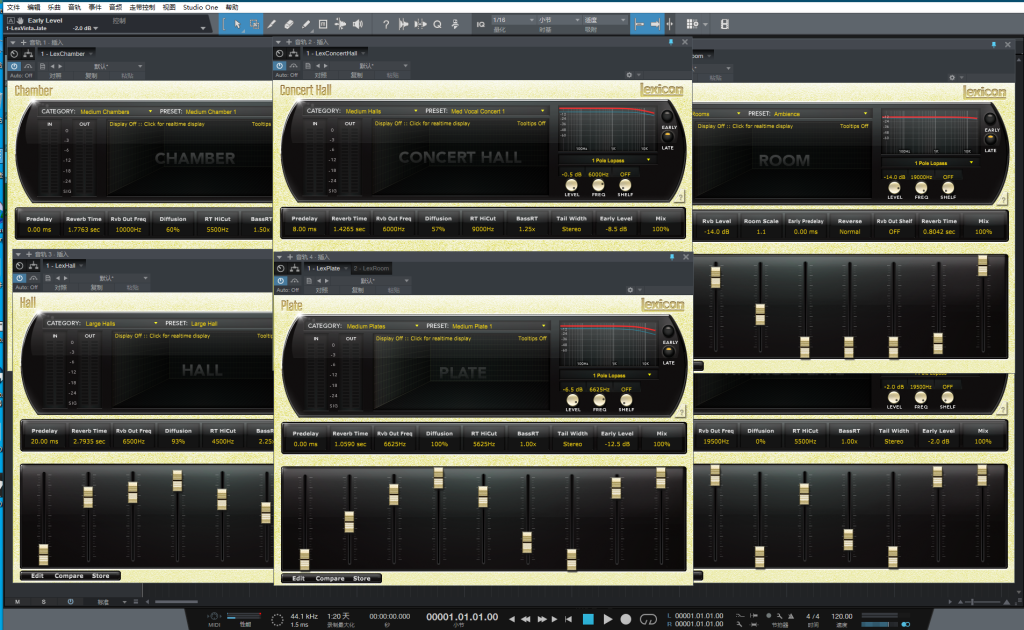
Task: Switch to the 2 - LexRoom tab
Action: click(371, 268)
